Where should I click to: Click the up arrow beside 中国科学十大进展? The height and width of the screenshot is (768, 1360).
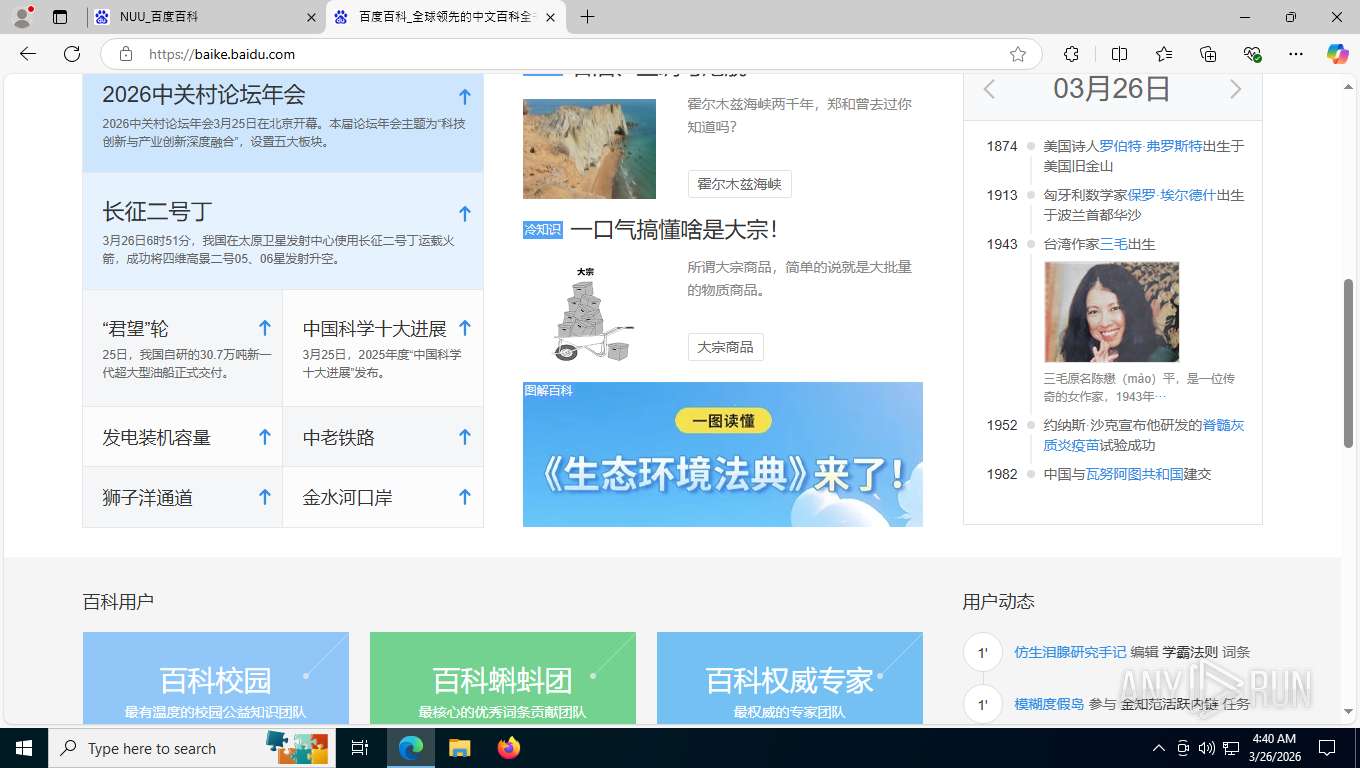click(464, 328)
